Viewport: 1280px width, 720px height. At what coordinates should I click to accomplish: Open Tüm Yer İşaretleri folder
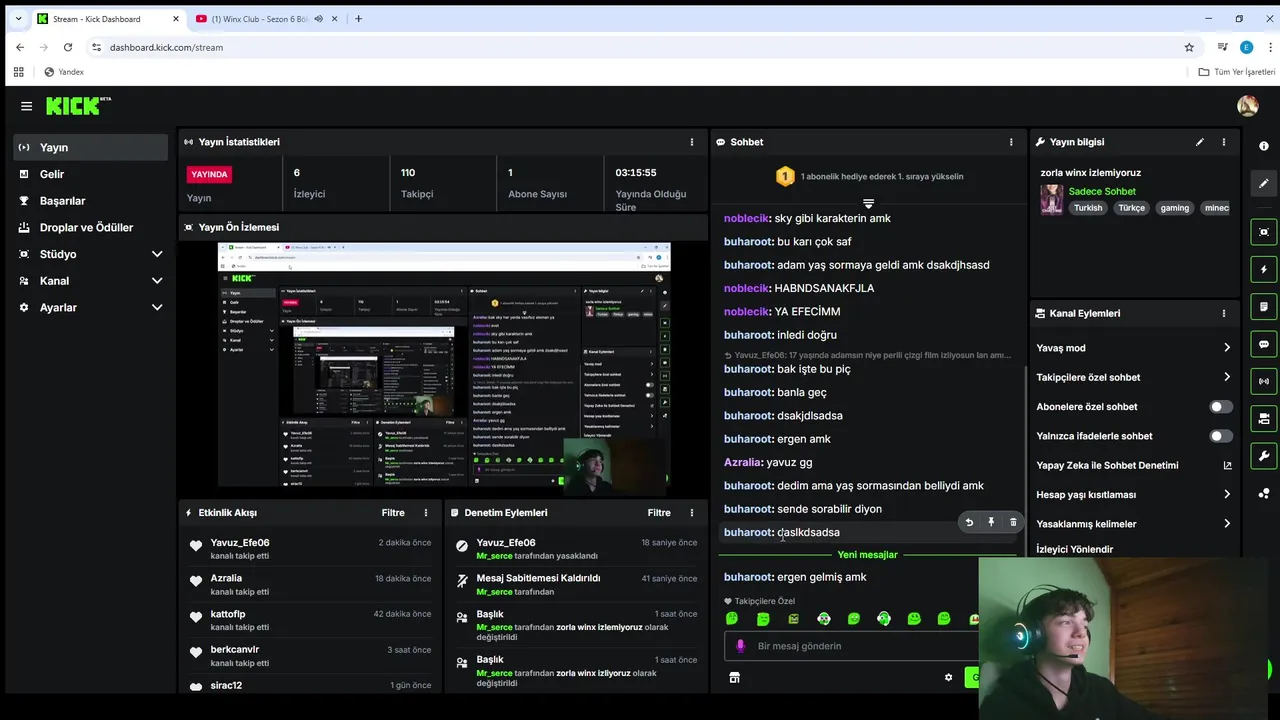point(1237,72)
